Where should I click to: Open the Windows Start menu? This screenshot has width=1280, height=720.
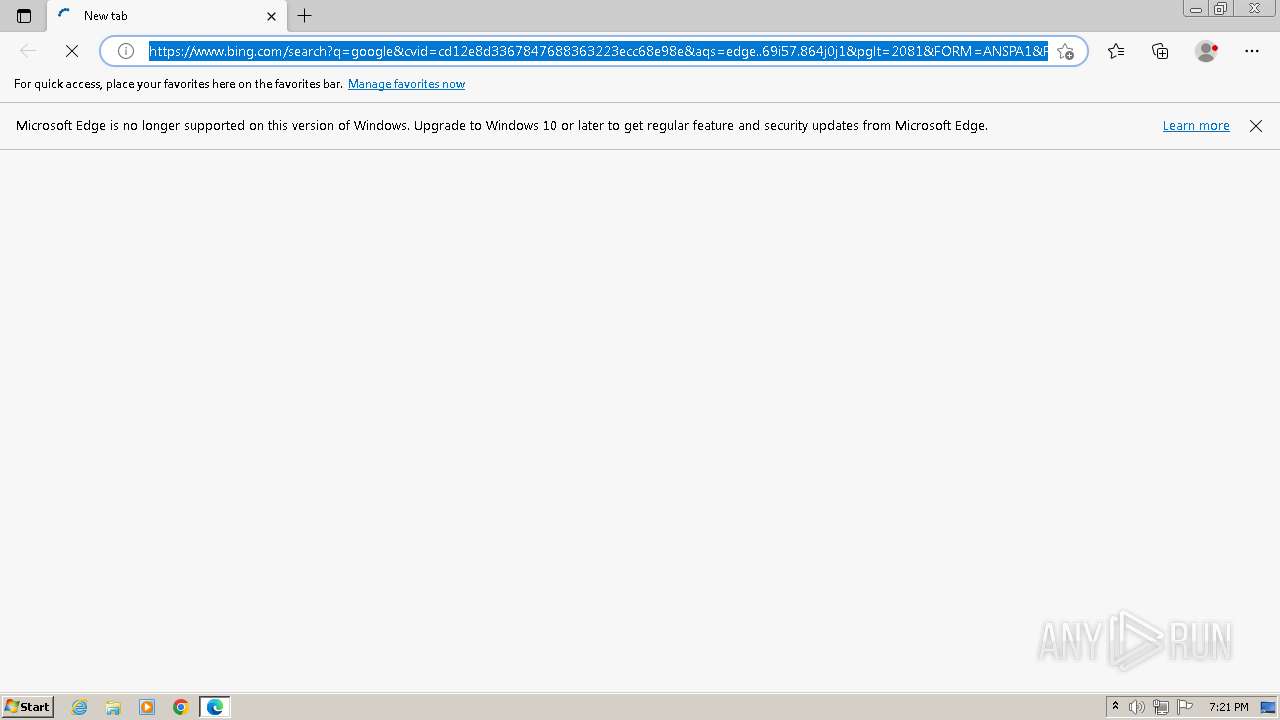click(x=27, y=707)
